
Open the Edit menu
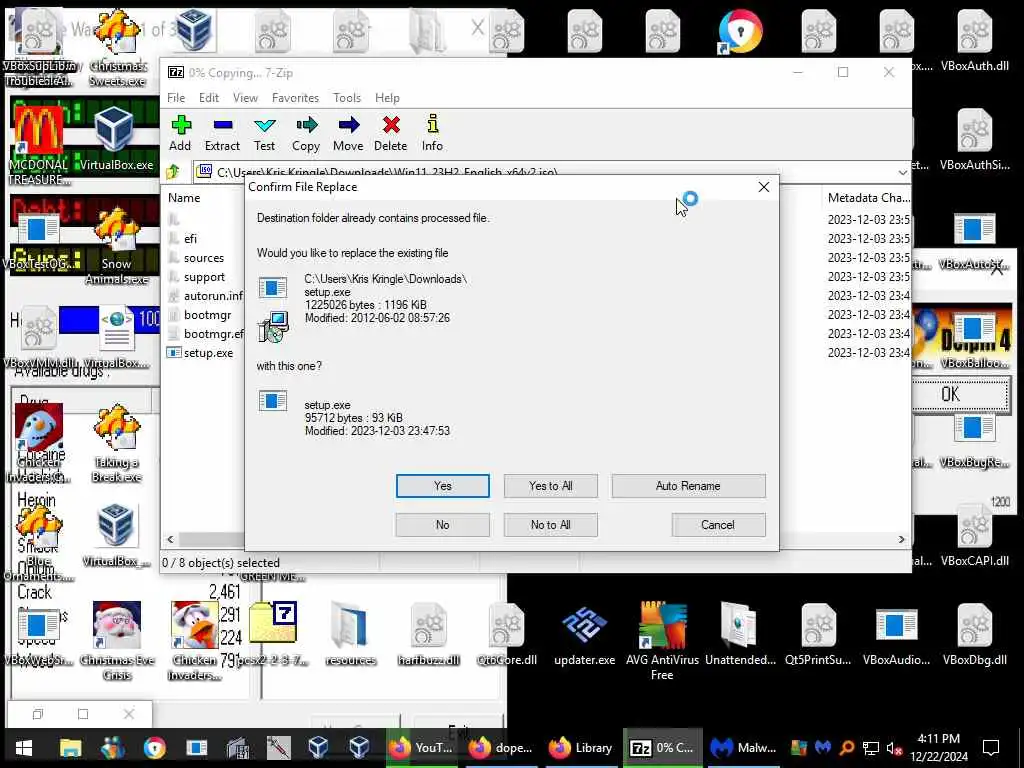(x=209, y=98)
